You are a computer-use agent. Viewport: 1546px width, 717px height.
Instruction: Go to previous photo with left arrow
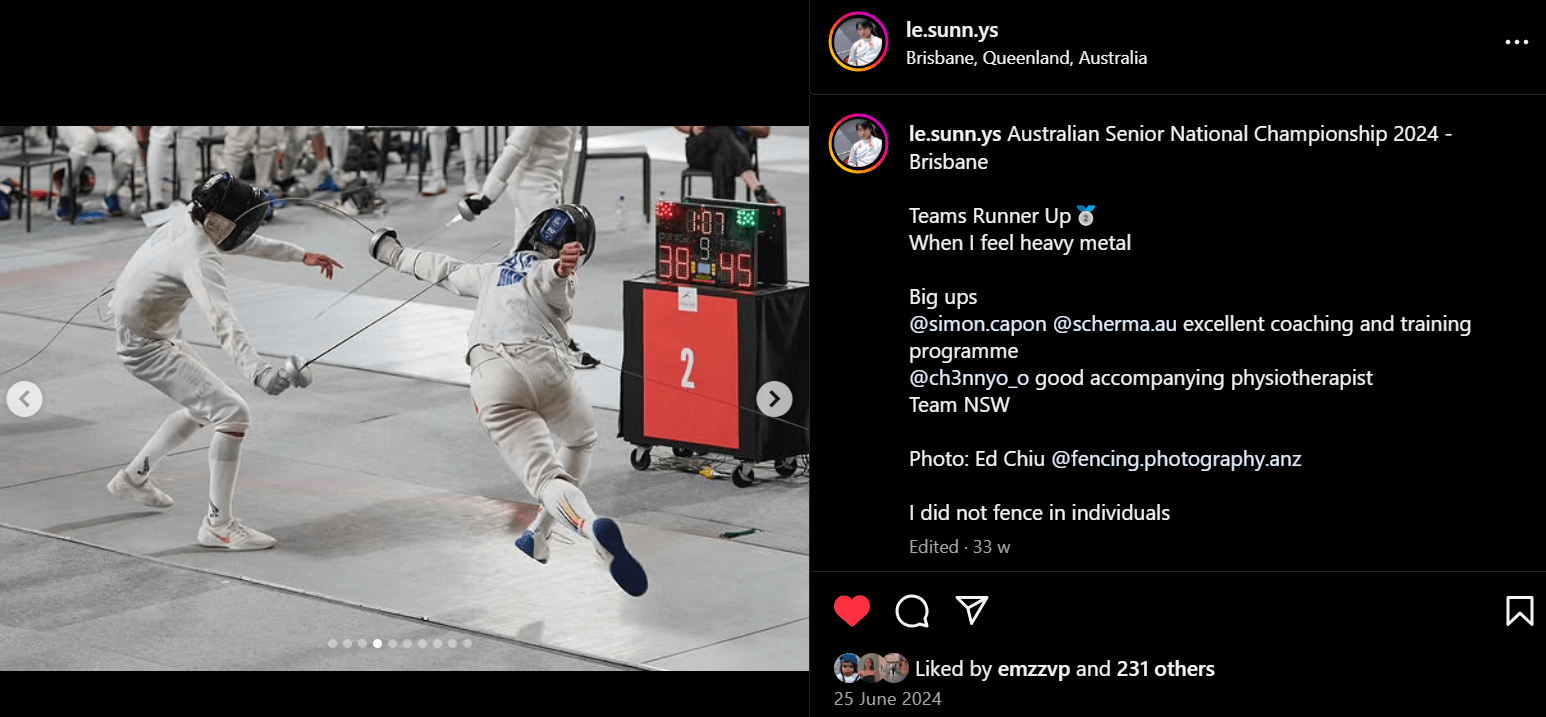pyautogui.click(x=24, y=399)
